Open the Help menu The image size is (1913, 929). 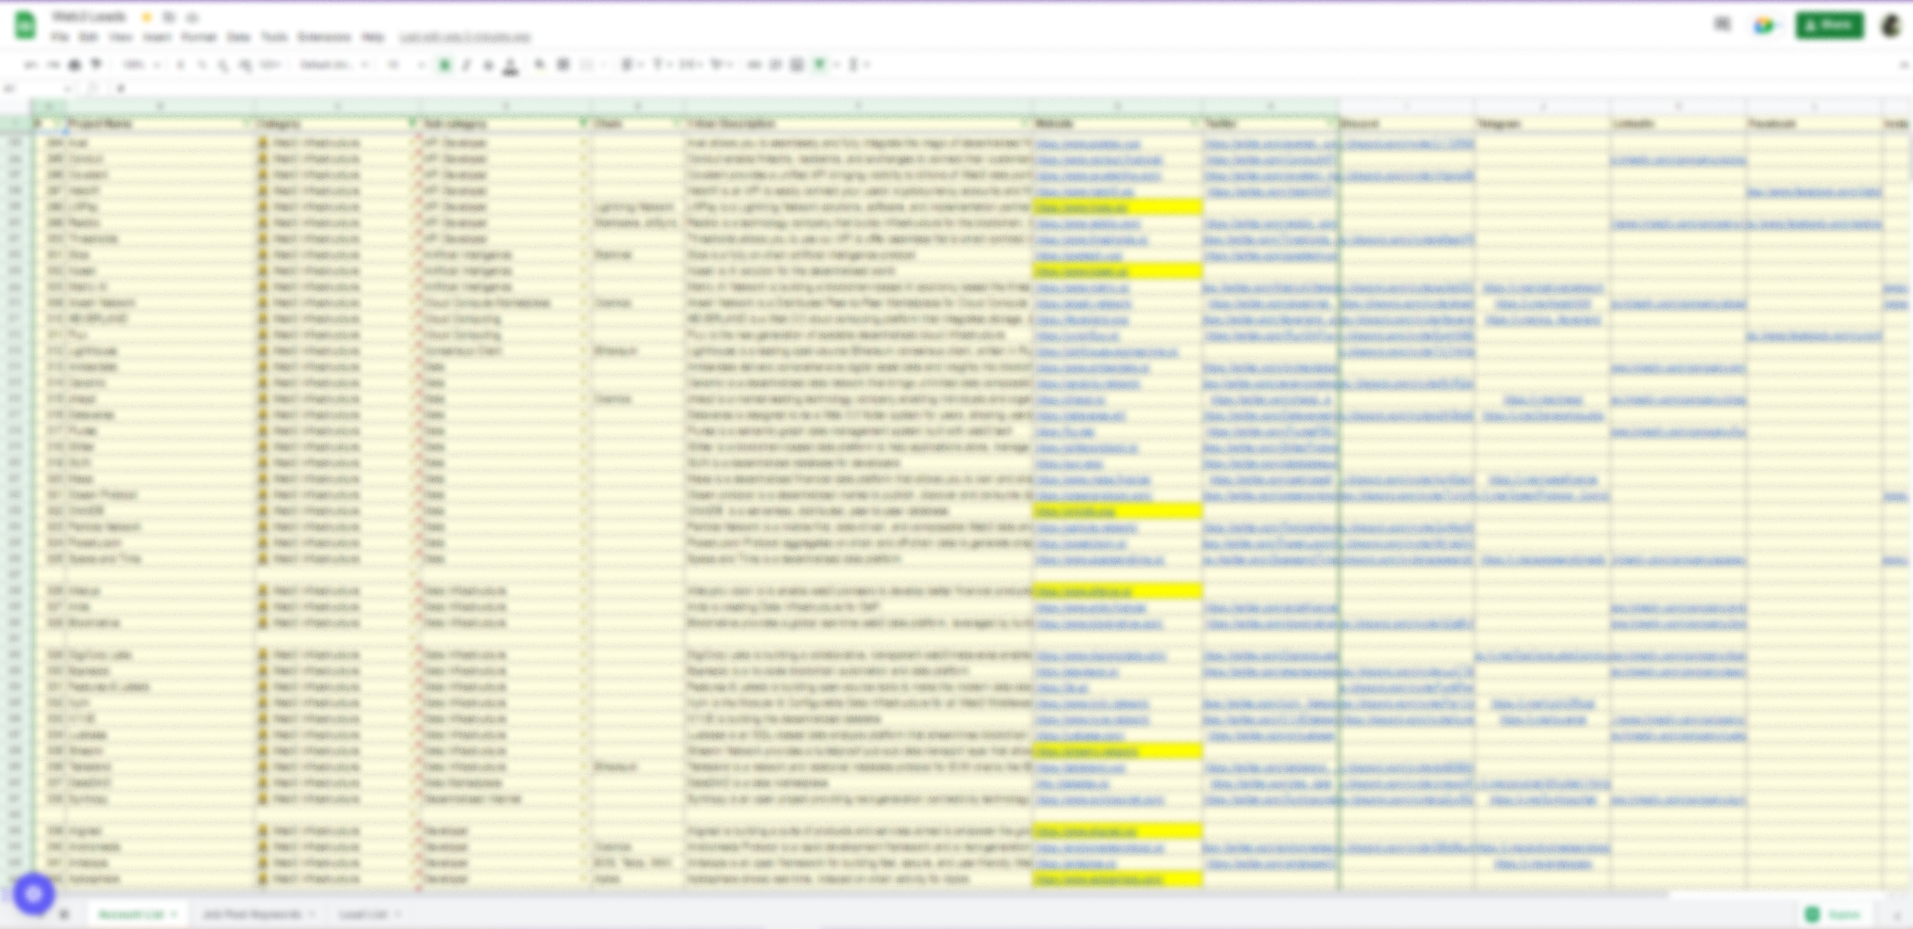373,37
